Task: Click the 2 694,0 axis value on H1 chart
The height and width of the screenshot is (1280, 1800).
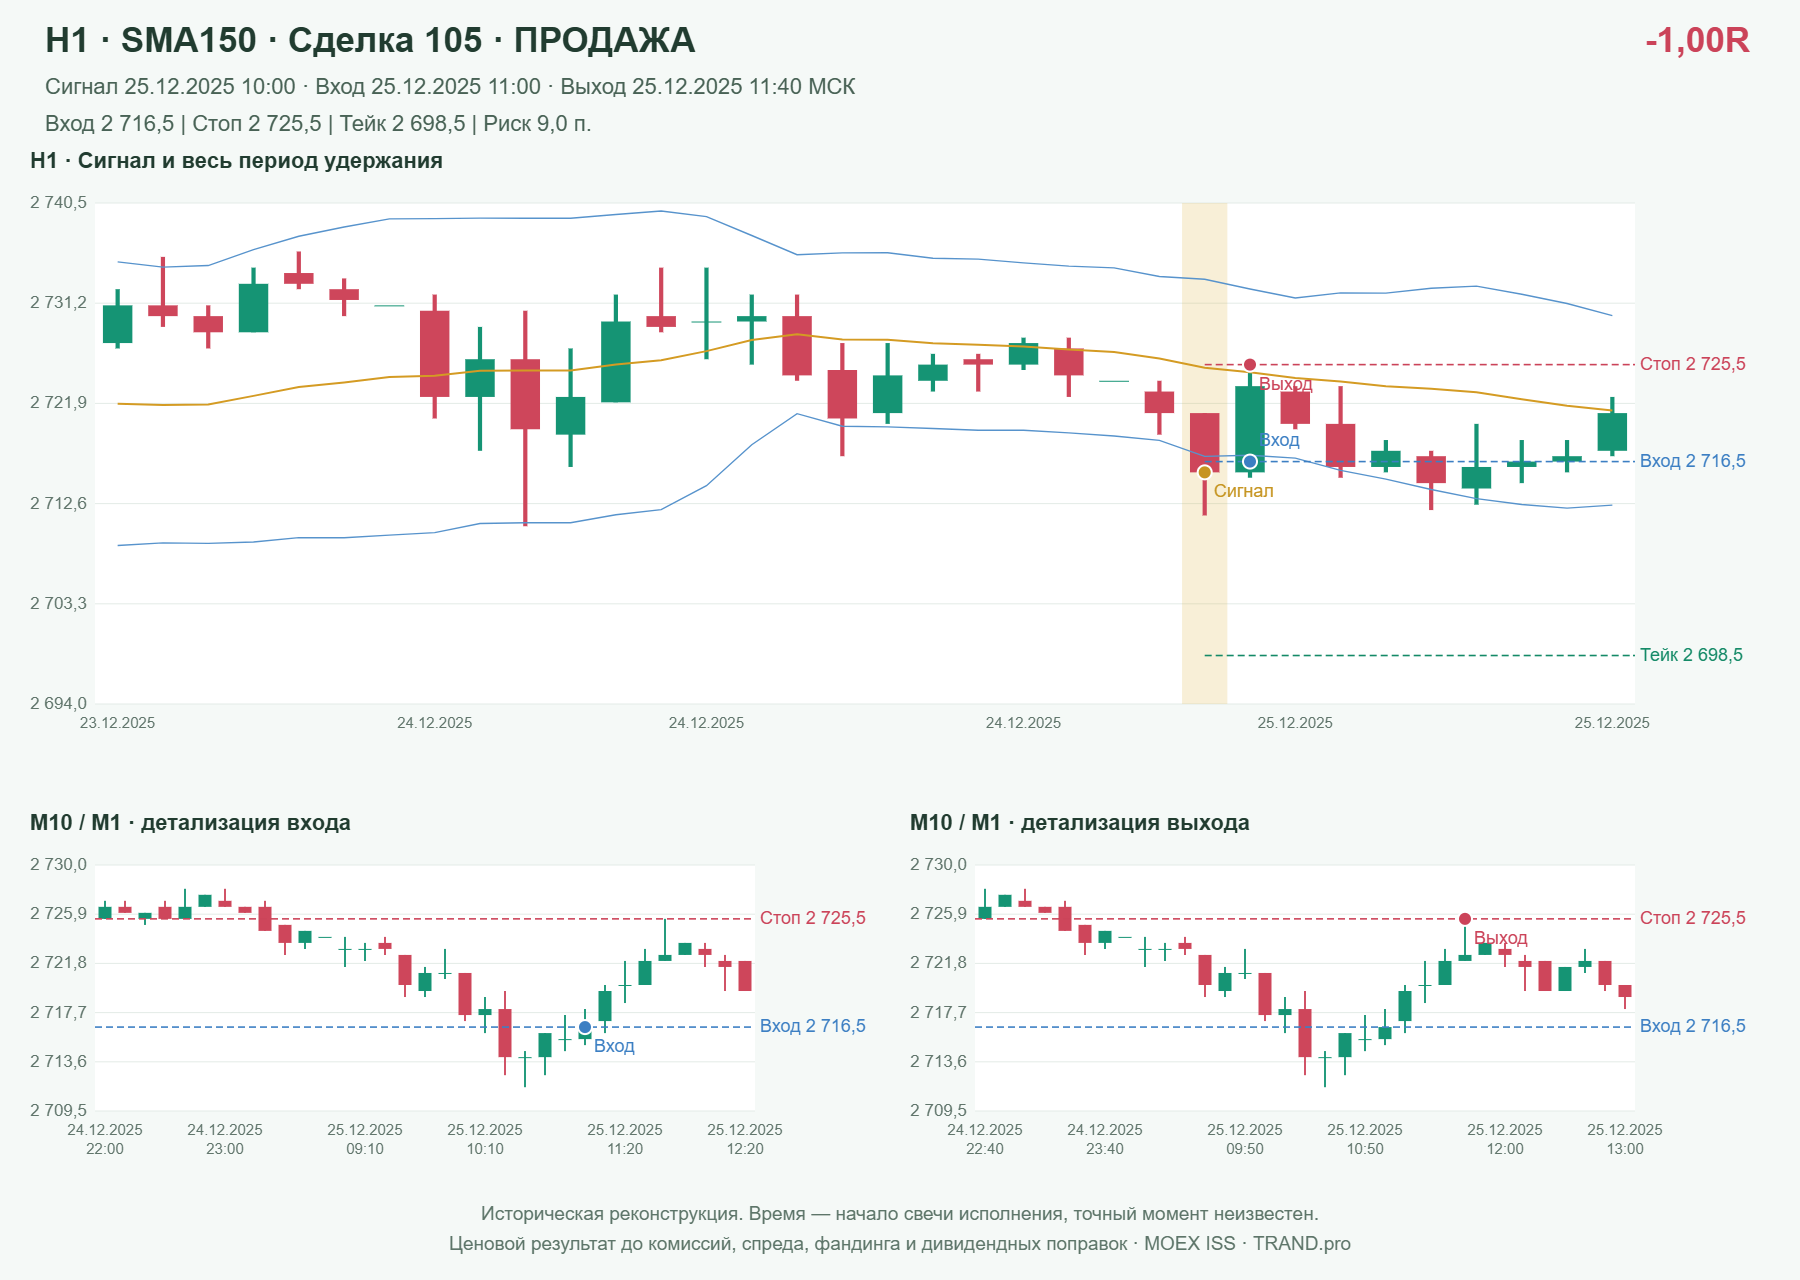Action: [x=58, y=704]
